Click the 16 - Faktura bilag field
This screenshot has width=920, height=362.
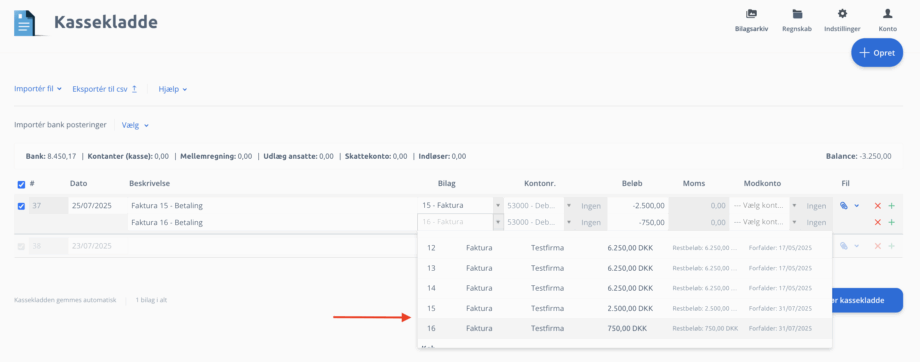point(455,222)
